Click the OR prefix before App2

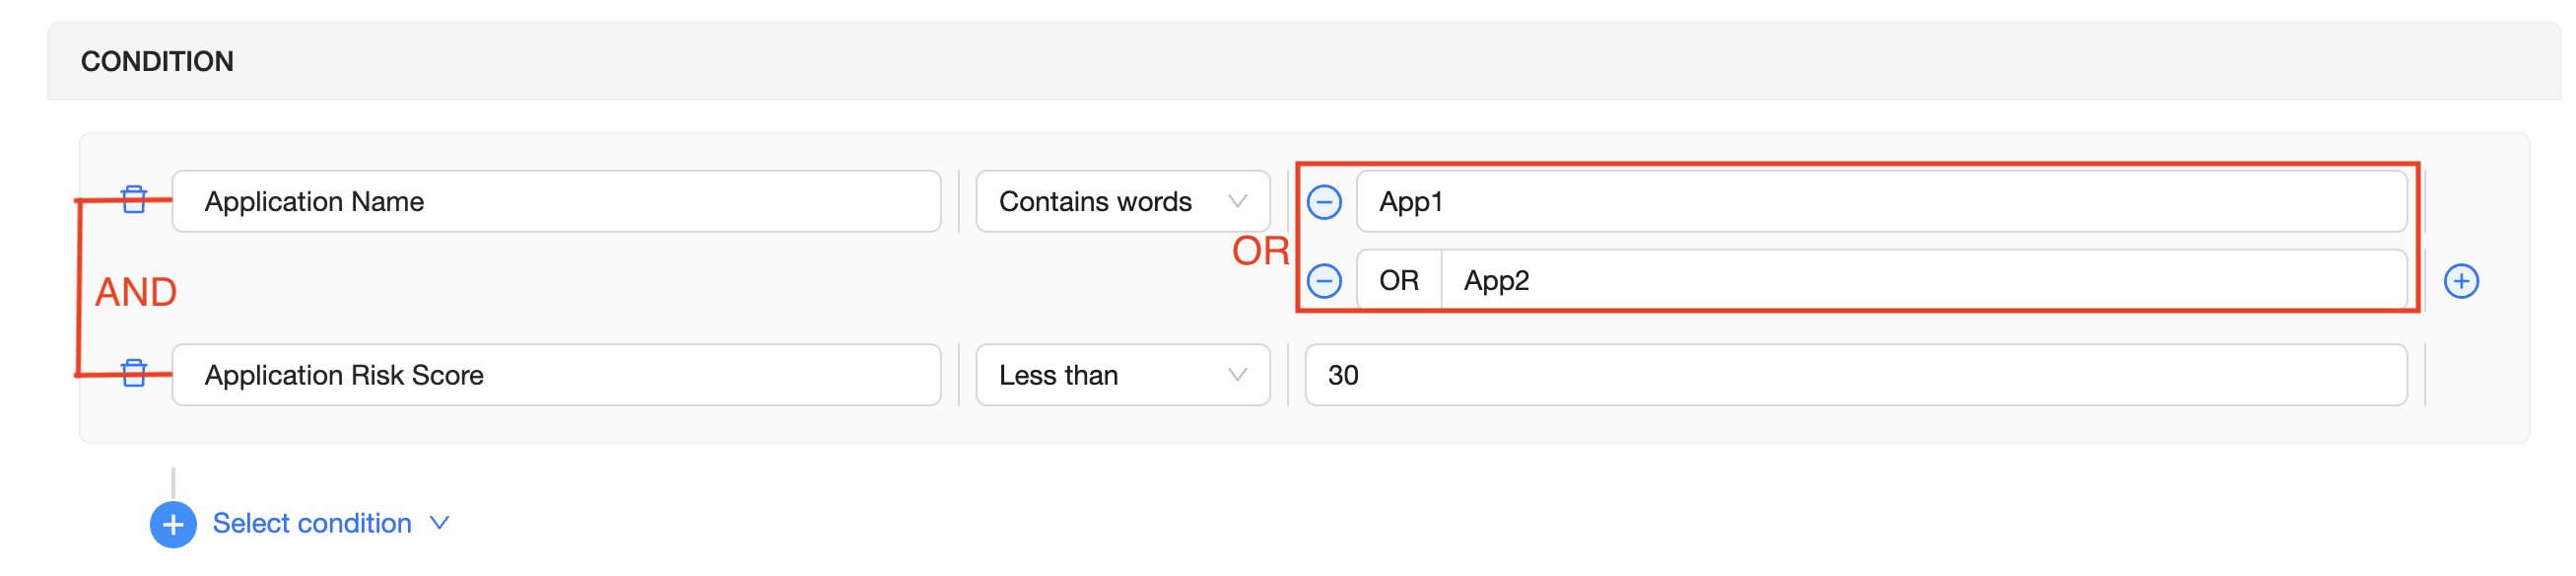pyautogui.click(x=1398, y=281)
